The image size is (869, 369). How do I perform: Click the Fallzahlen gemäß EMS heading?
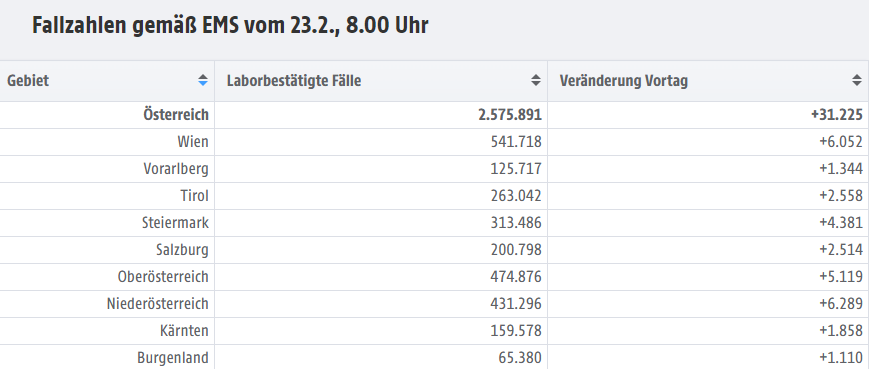230,26
